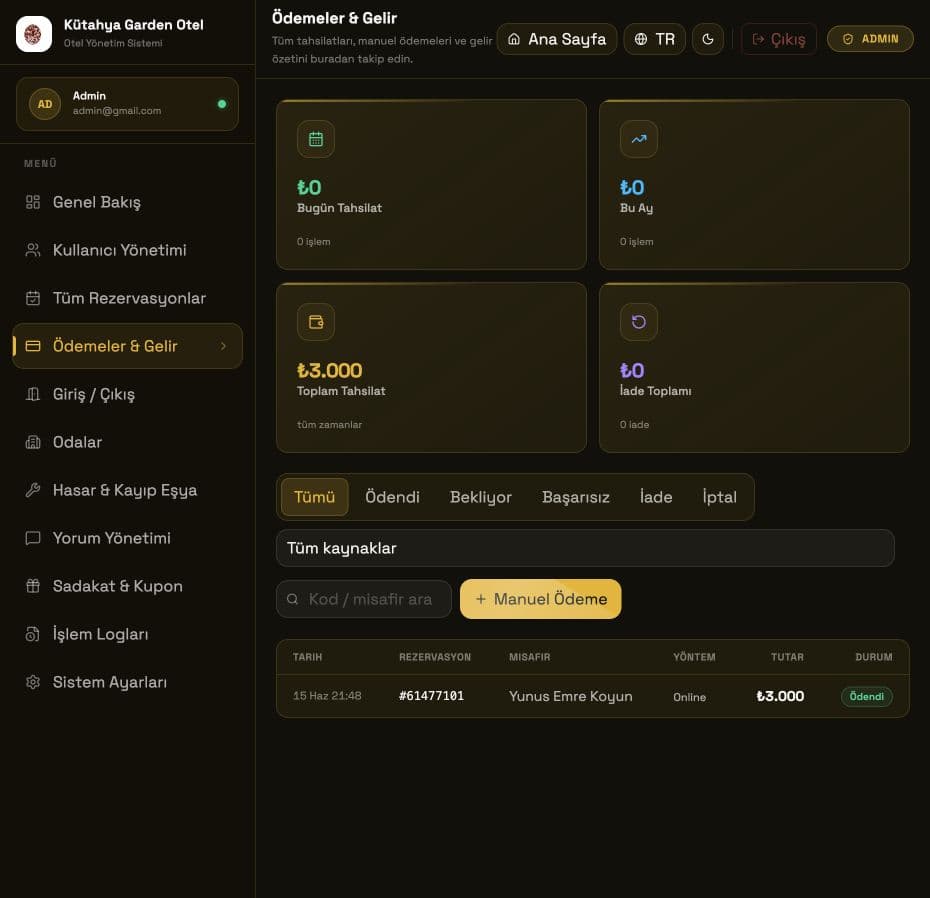The image size is (930, 898).
Task: Click the refund icon in İade Toplamı card
Action: pos(639,322)
